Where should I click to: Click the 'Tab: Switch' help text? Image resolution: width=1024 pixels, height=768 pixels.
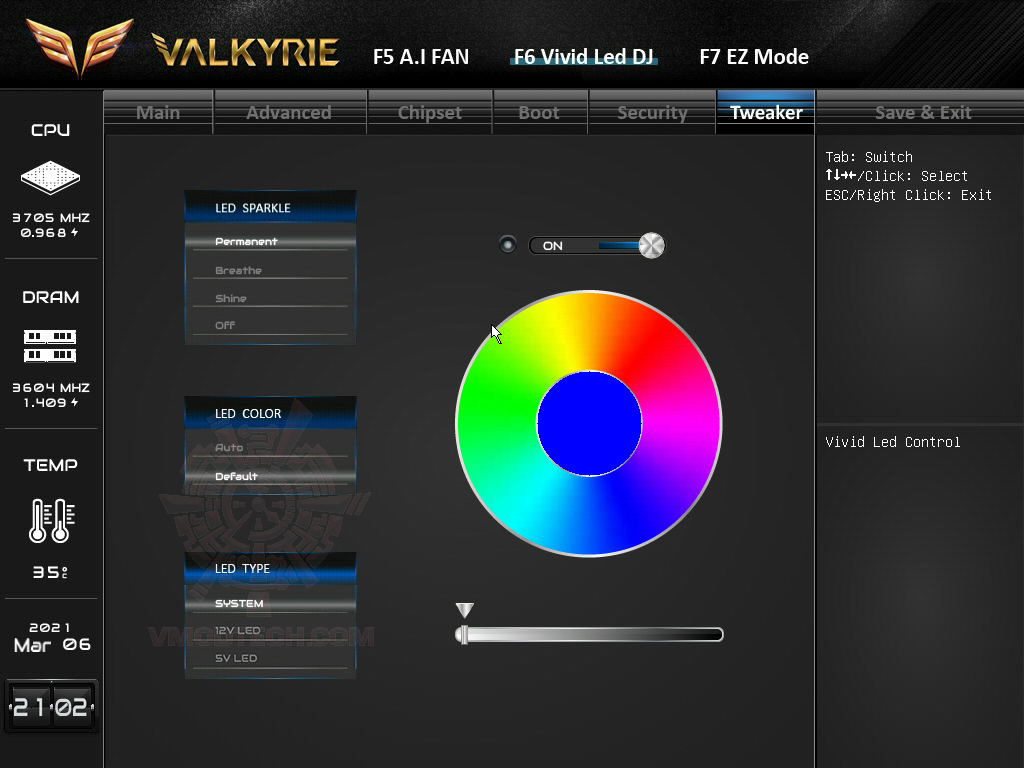pos(869,157)
